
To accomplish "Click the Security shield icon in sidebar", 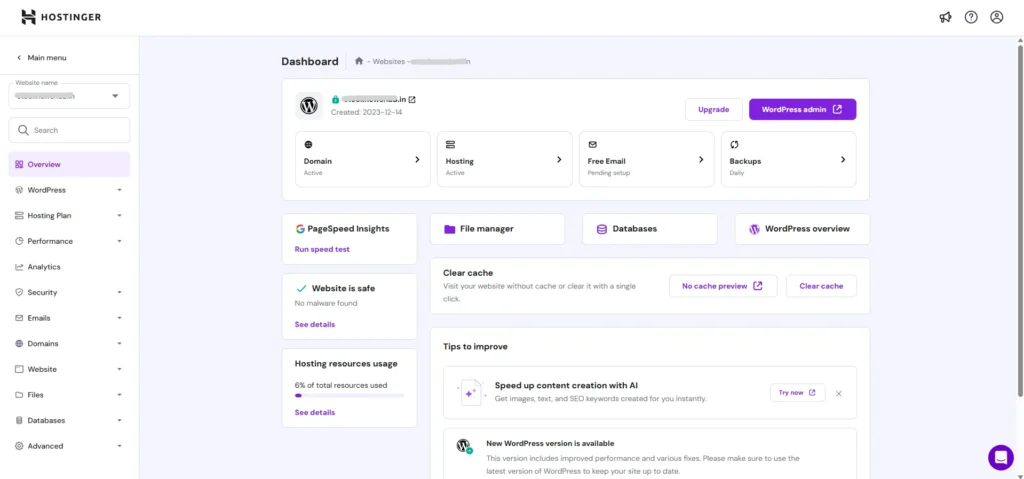I will point(19,292).
